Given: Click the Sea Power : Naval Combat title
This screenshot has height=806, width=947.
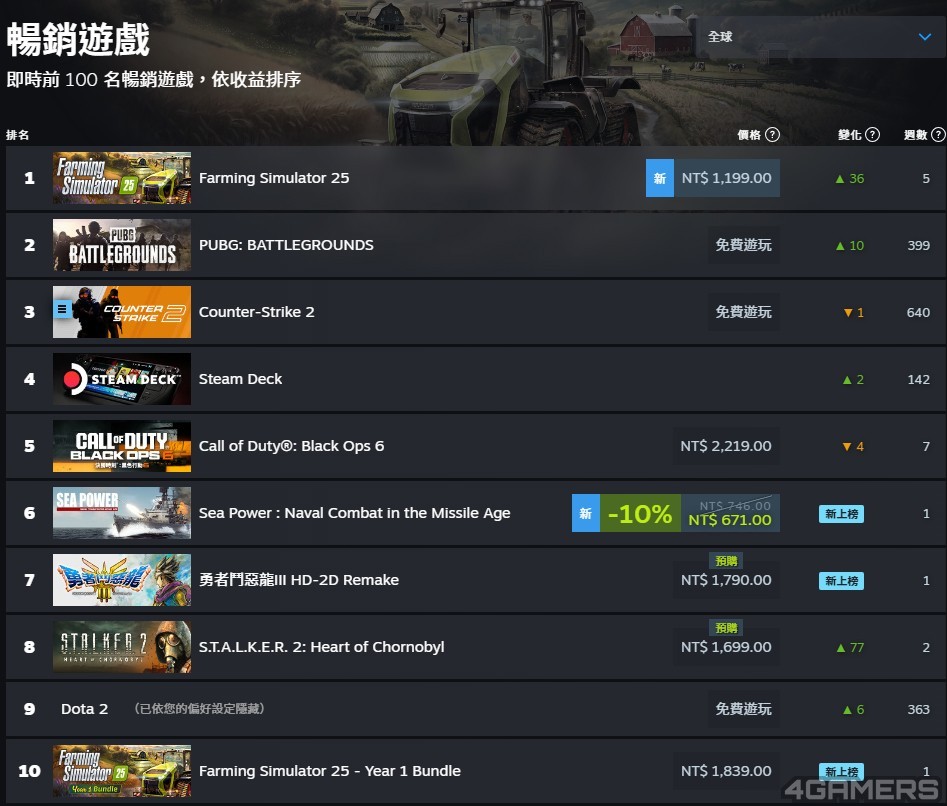Looking at the screenshot, I should click(x=355, y=513).
